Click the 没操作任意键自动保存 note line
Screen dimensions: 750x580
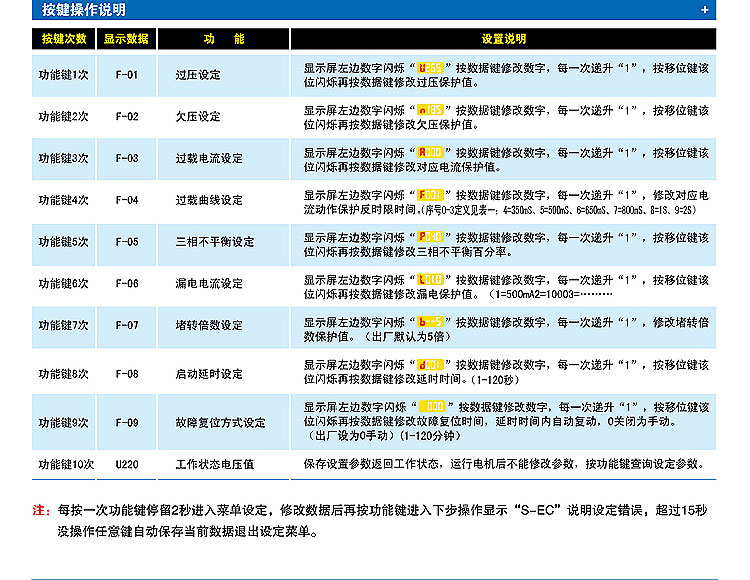click(x=188, y=532)
